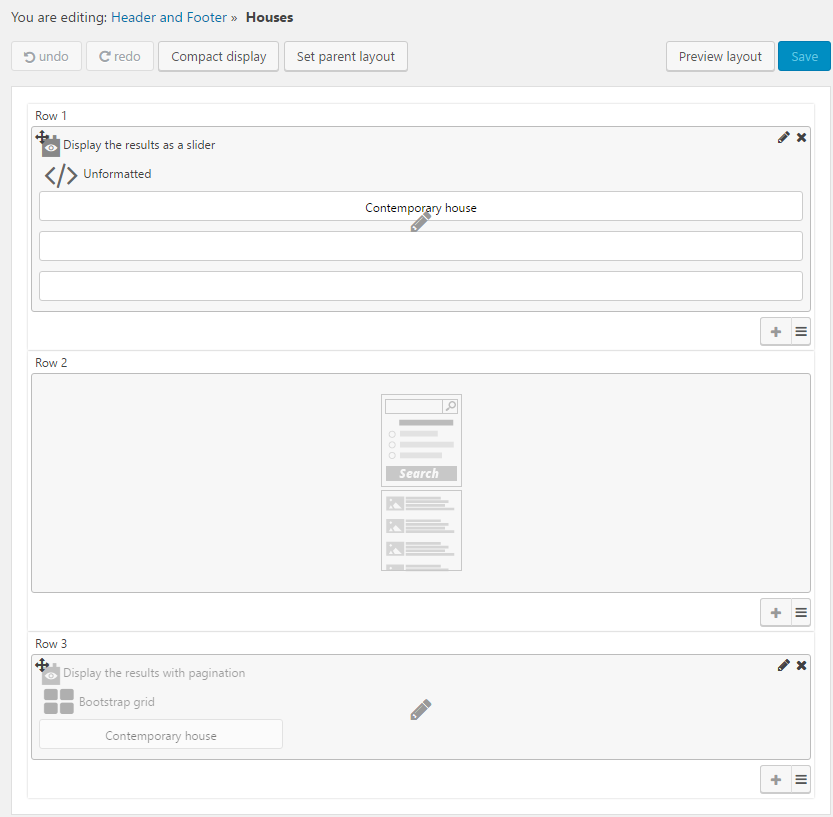Toggle Compact display mode
This screenshot has height=817, width=833.
218,57
